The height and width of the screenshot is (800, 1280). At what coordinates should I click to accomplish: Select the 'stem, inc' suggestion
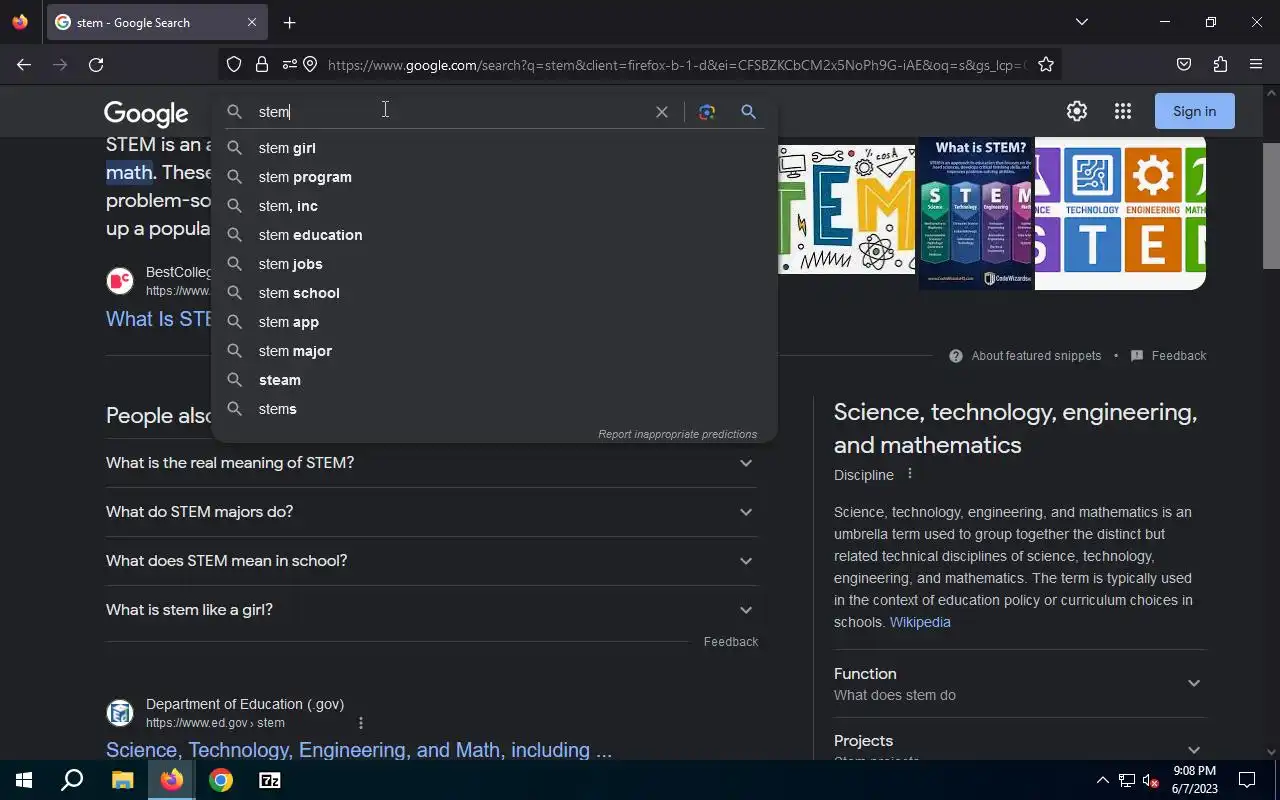click(x=494, y=206)
